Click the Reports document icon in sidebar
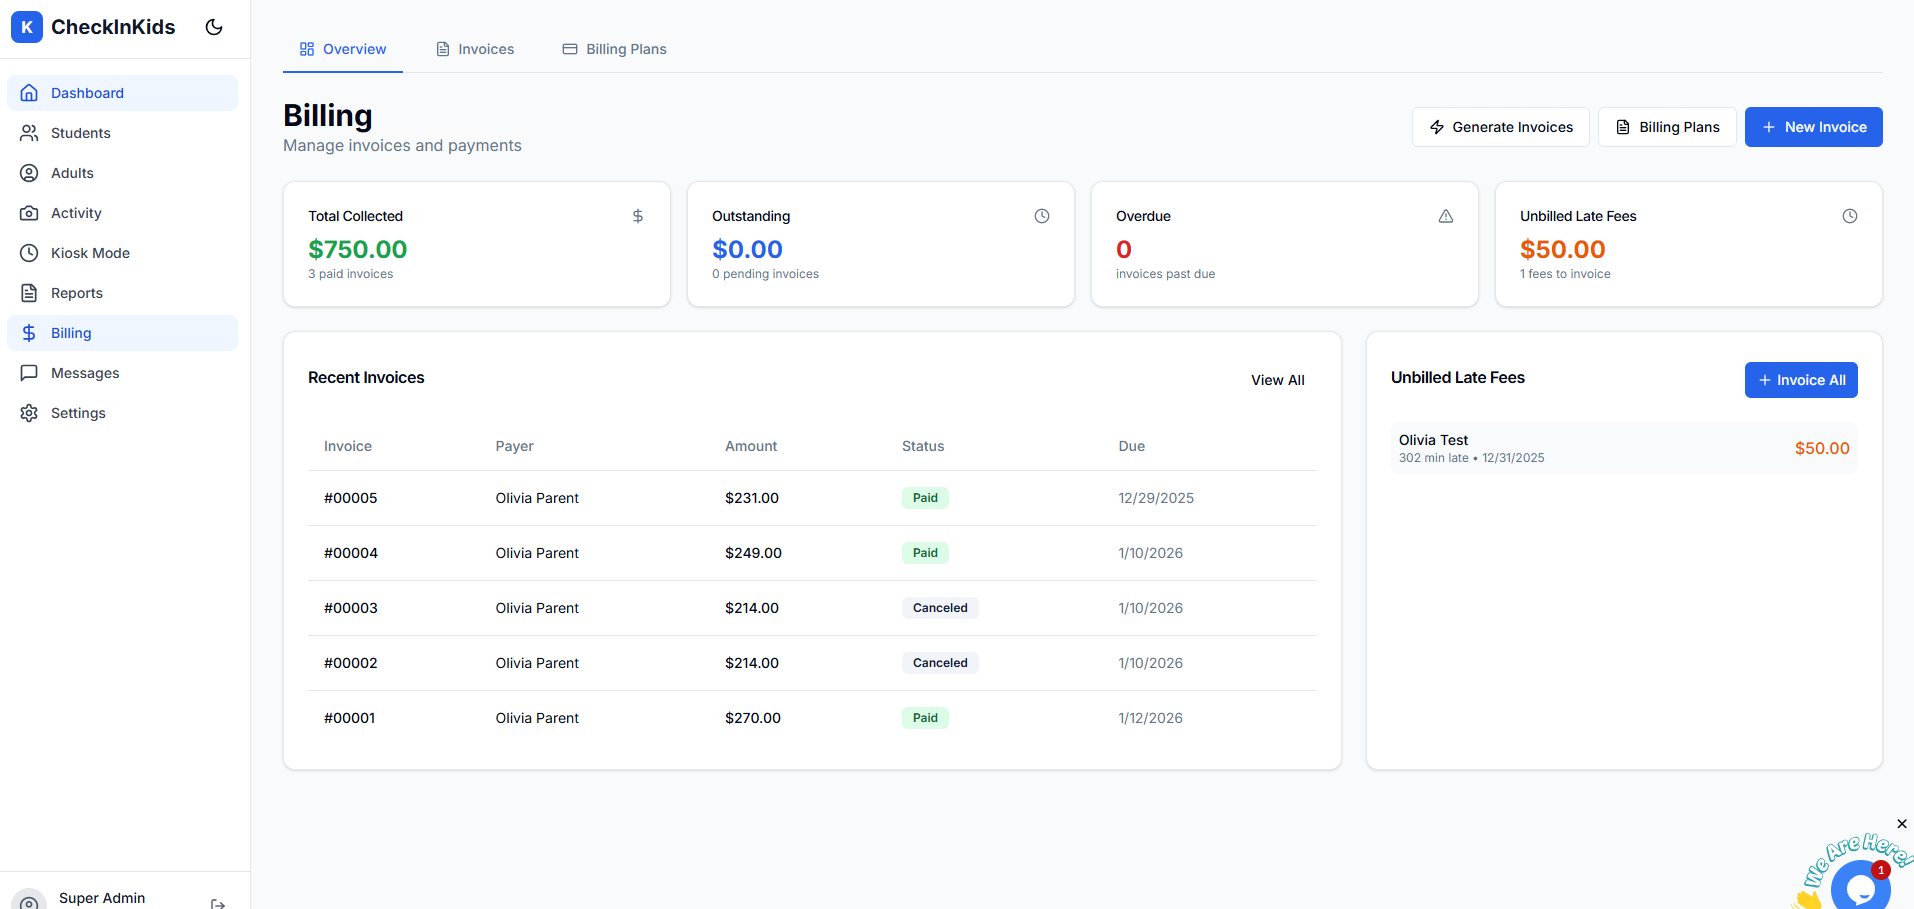 (29, 293)
